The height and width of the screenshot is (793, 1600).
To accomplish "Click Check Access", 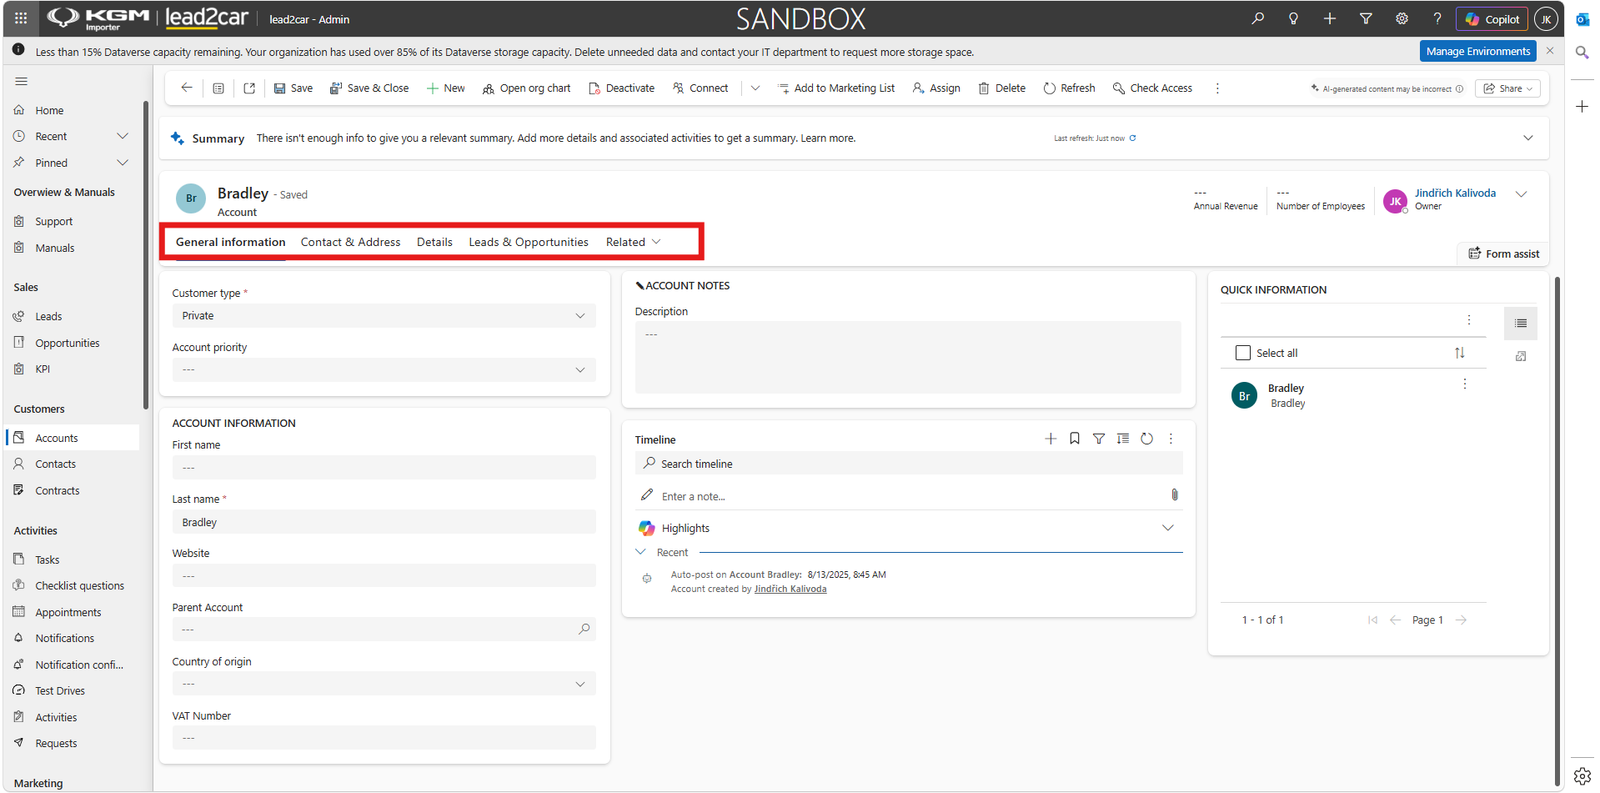I will [x=1152, y=88].
